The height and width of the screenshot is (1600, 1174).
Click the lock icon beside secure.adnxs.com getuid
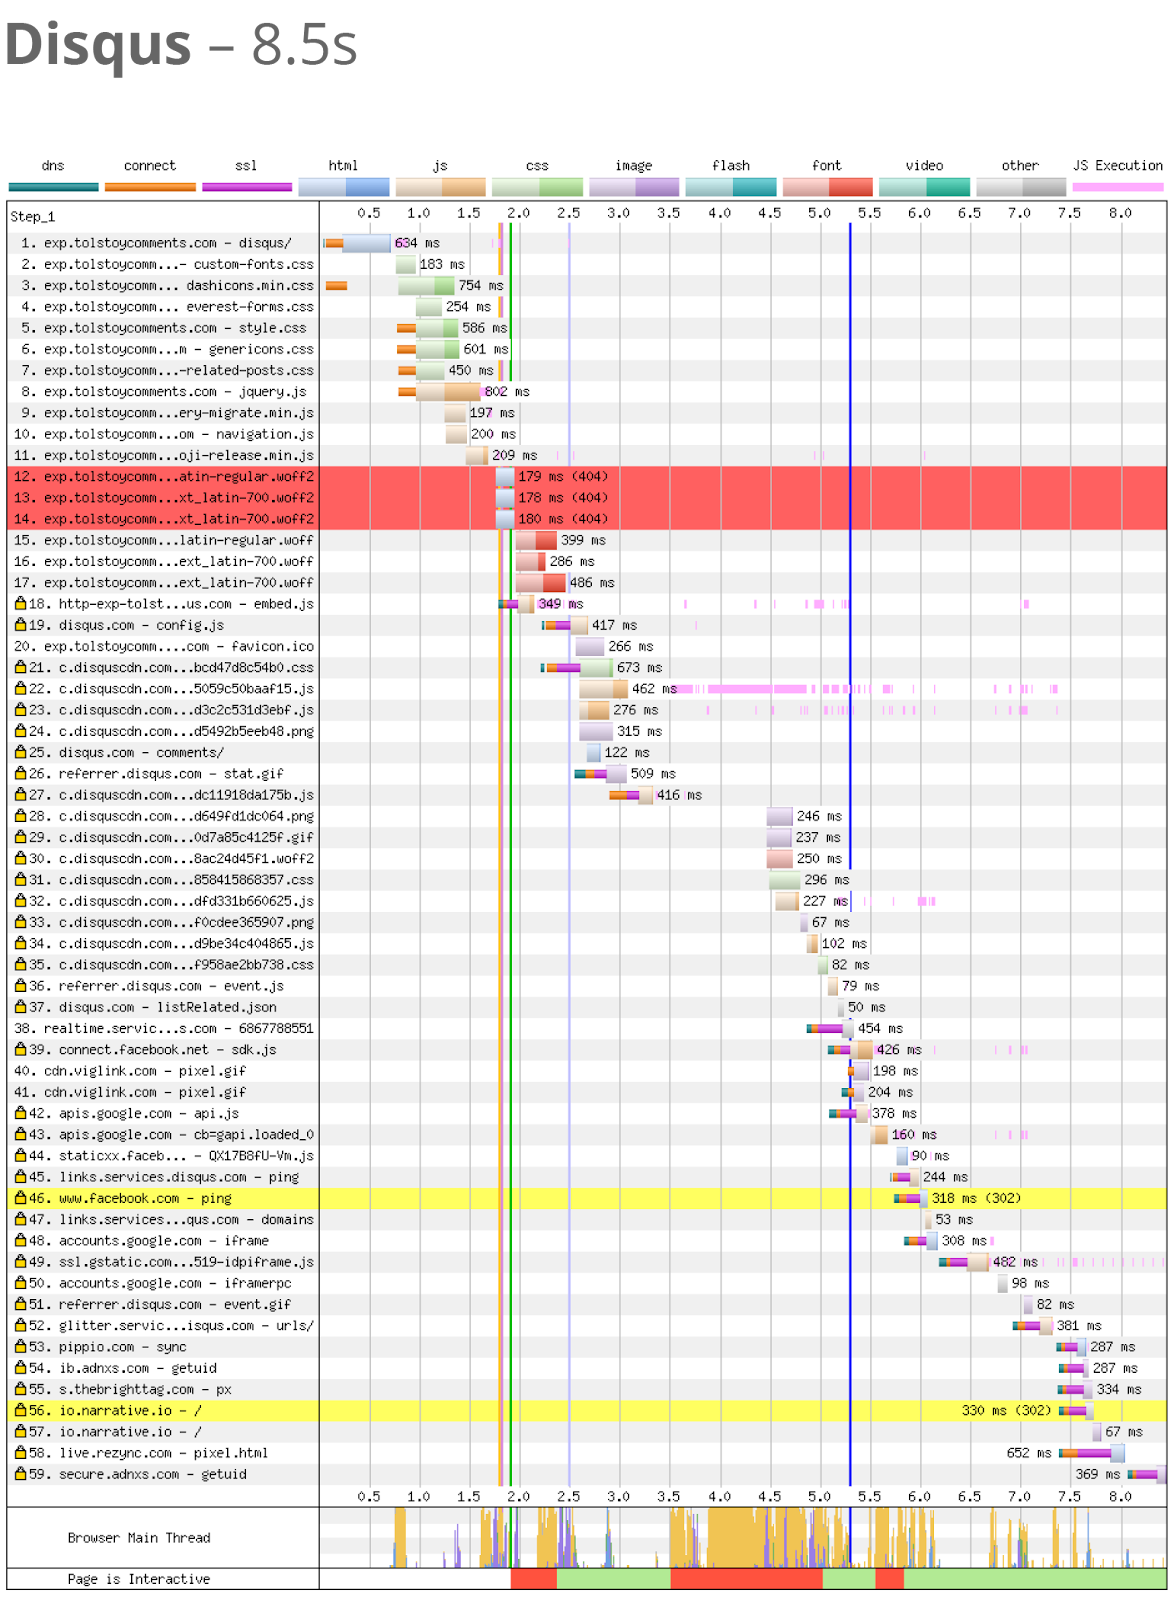(x=20, y=1474)
